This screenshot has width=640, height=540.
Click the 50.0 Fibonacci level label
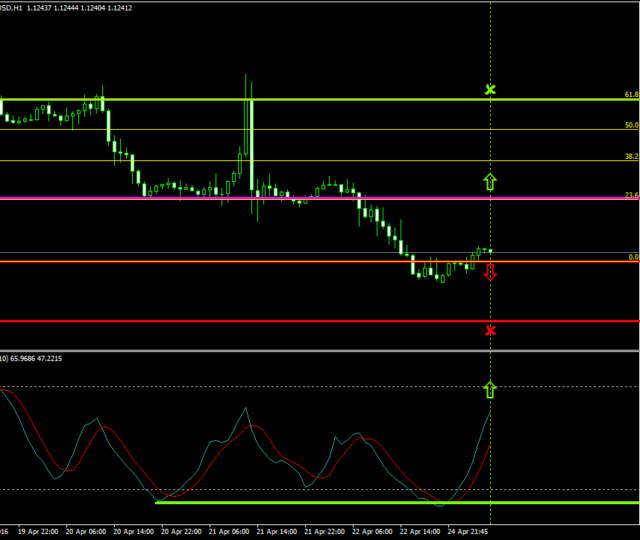tap(631, 125)
